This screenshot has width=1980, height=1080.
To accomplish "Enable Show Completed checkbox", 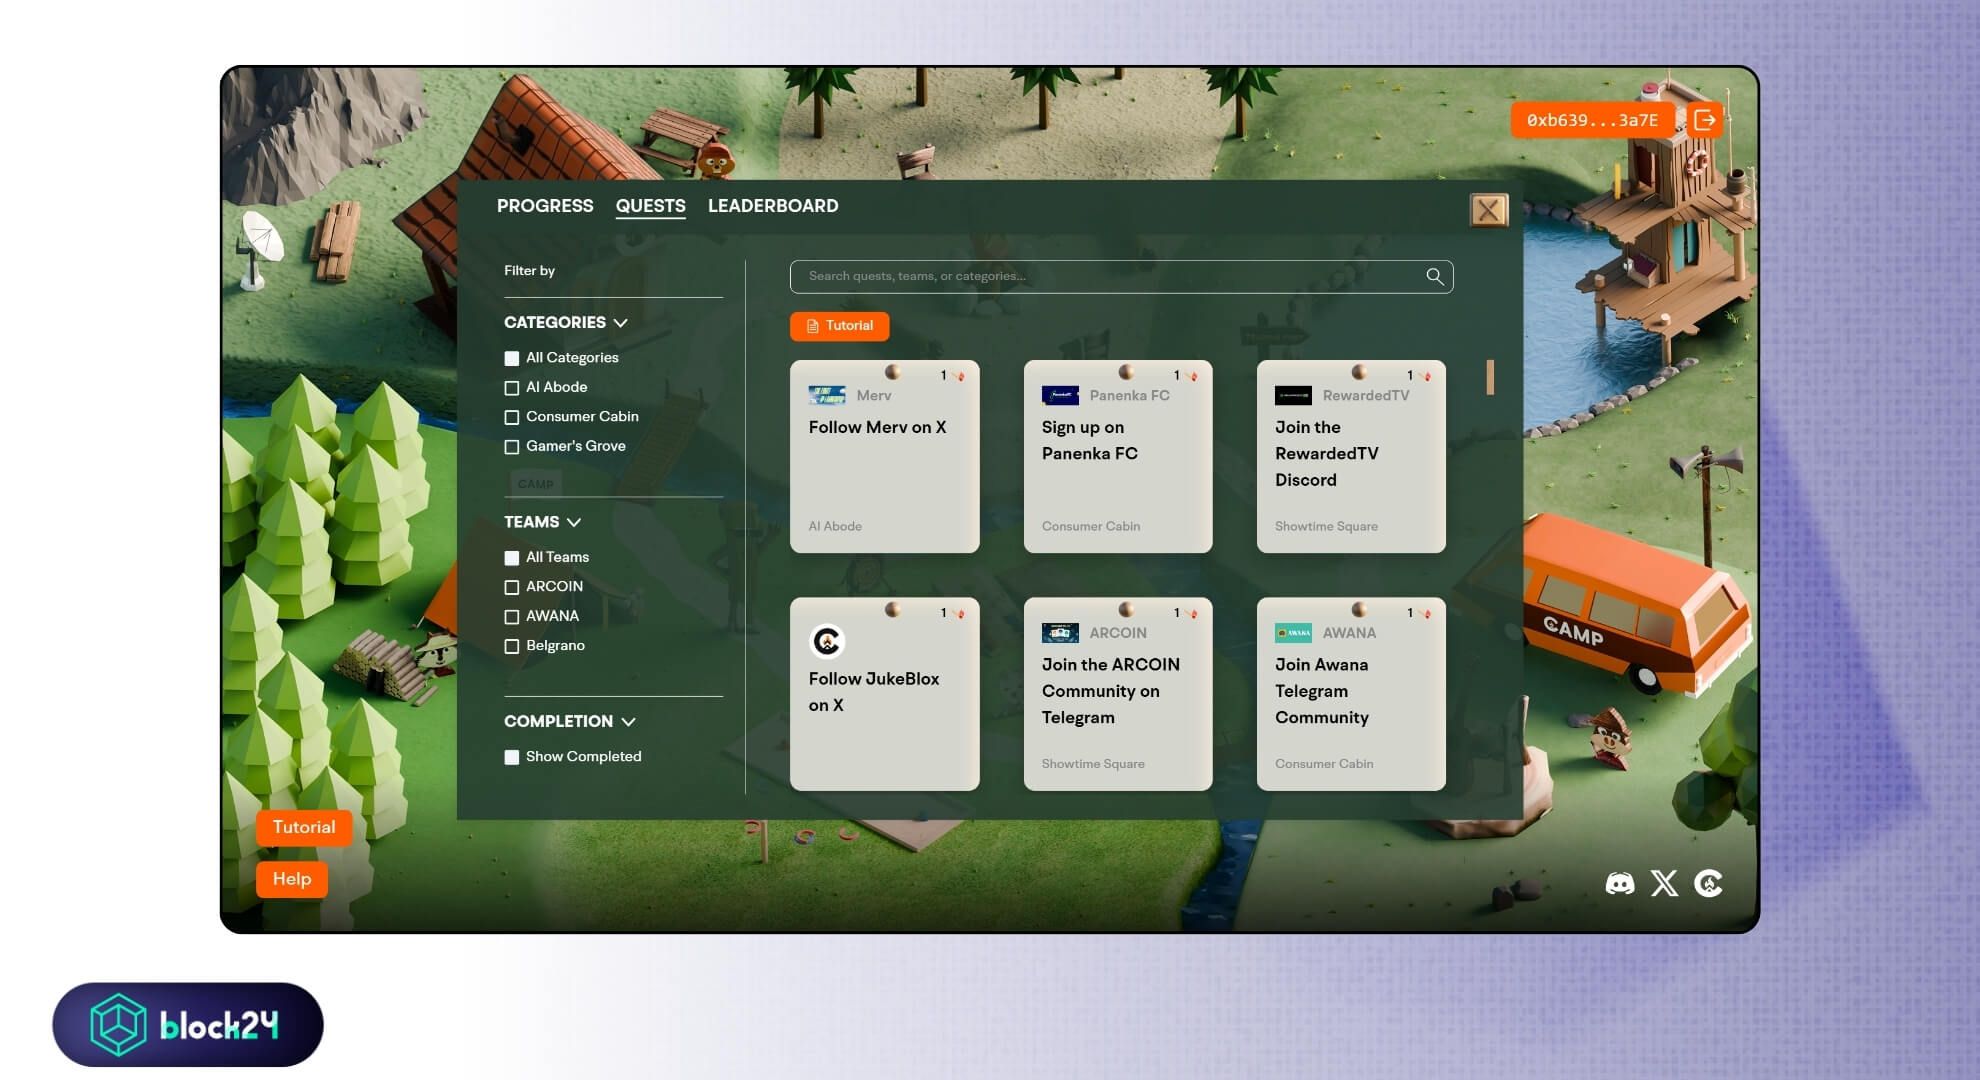I will point(512,757).
